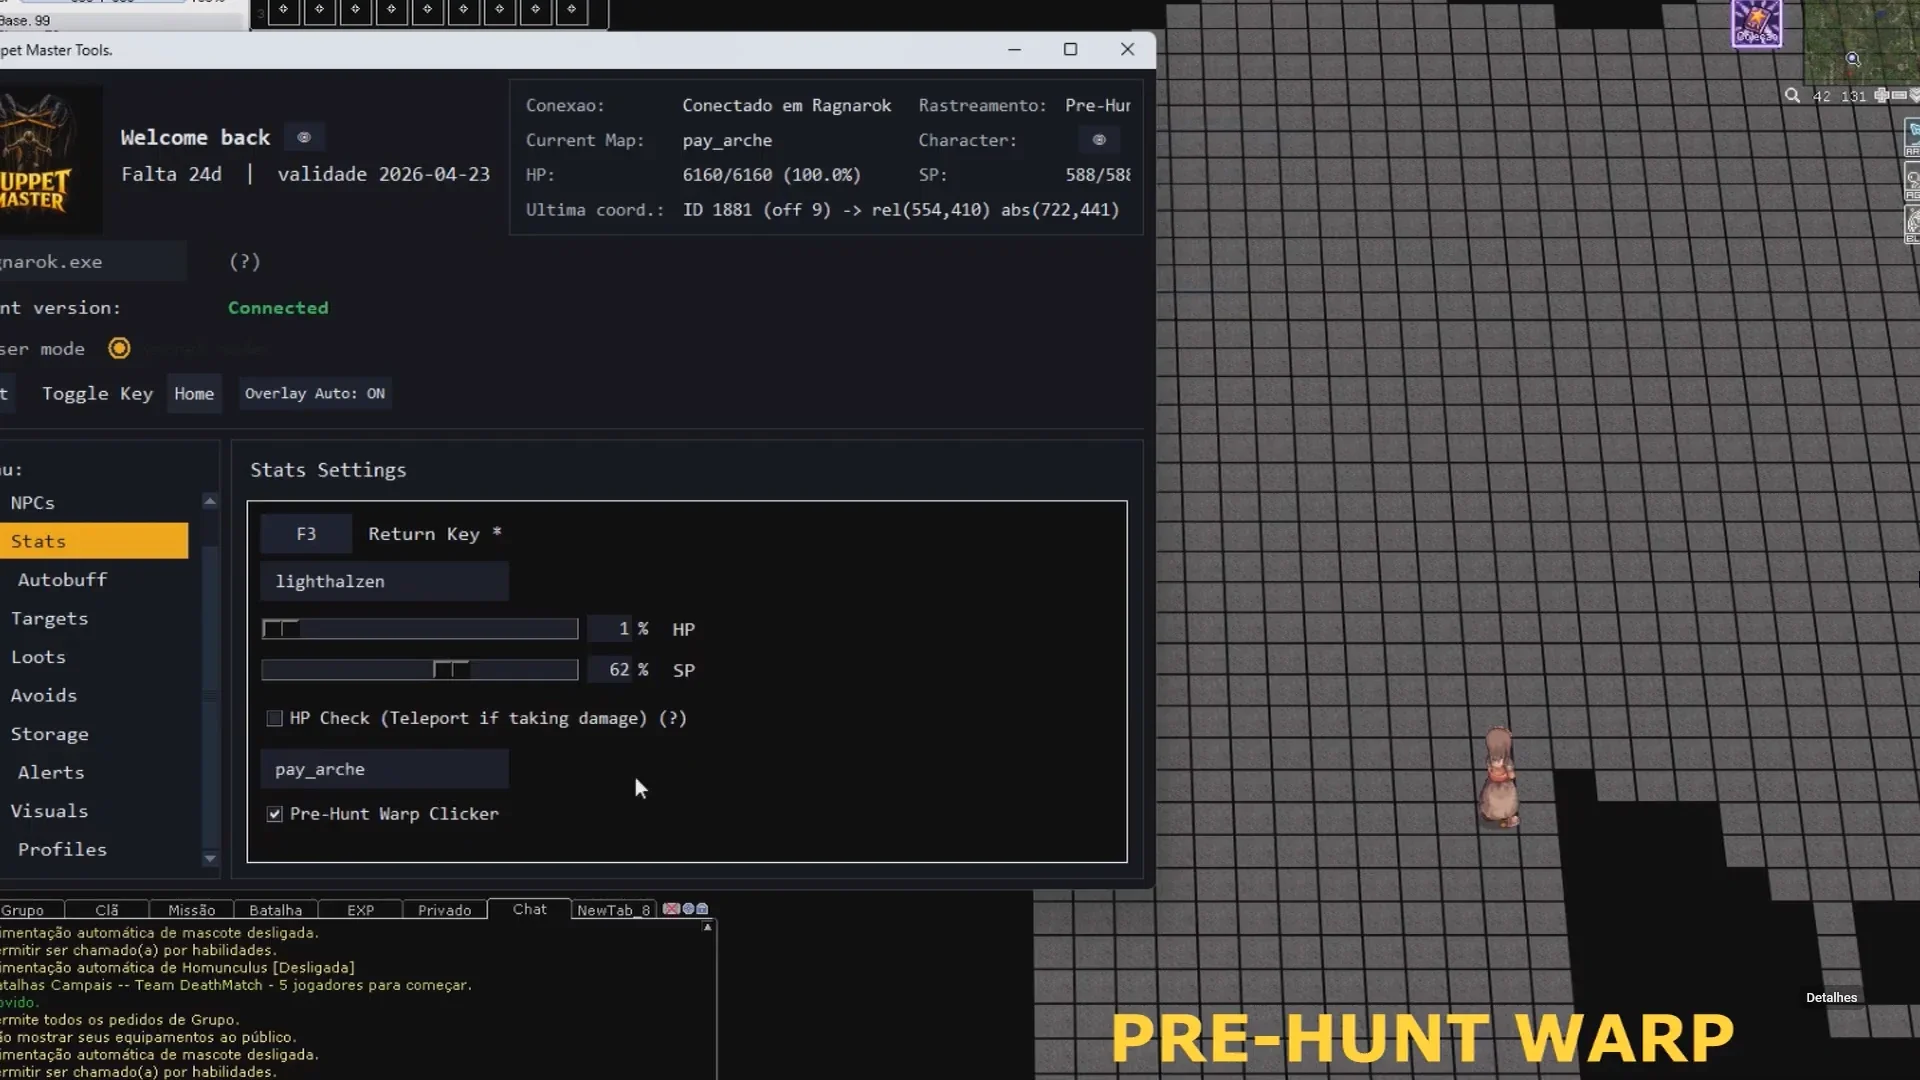Switch to the Batalha chat tab
This screenshot has height=1080, width=1920.
(x=275, y=910)
